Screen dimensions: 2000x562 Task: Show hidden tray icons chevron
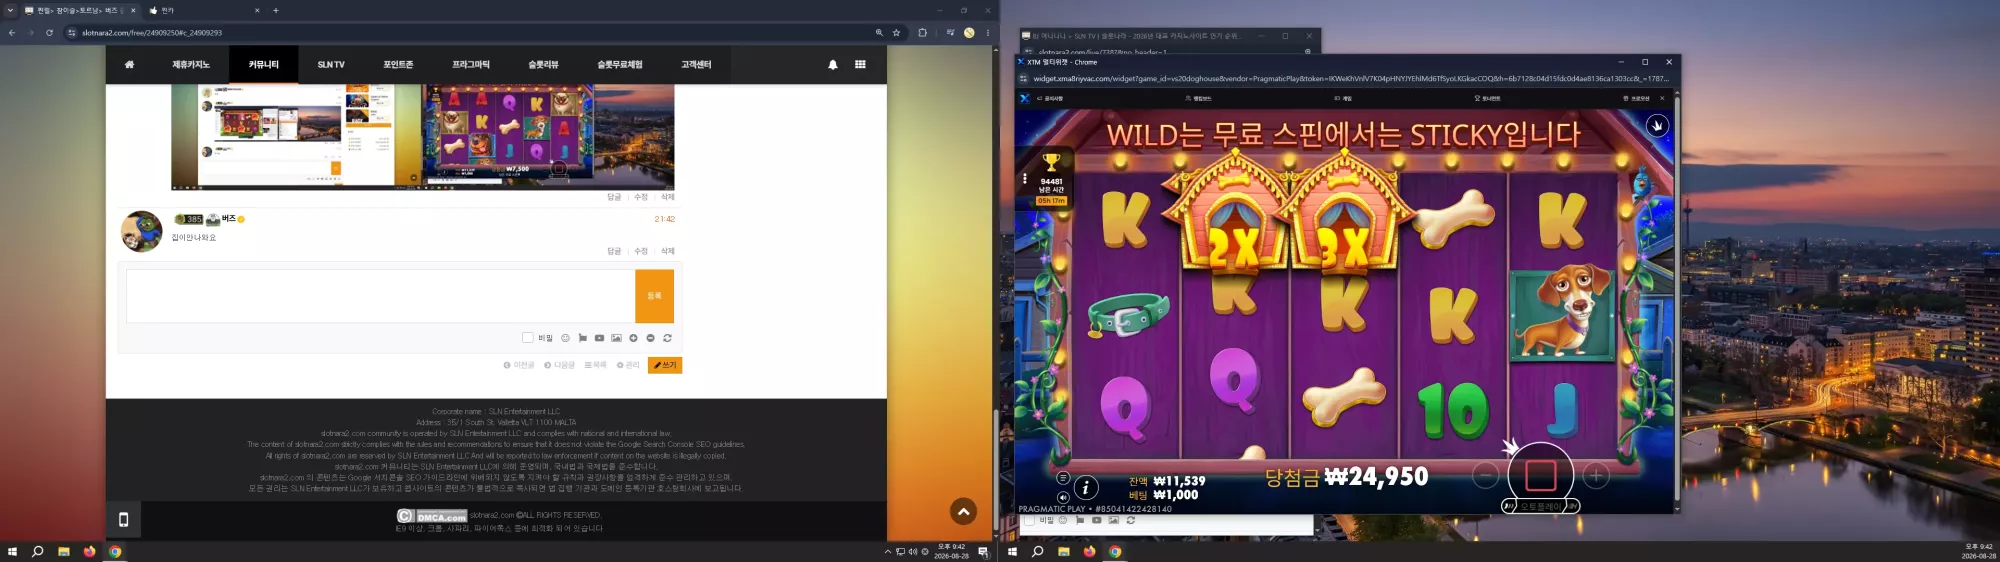(887, 551)
